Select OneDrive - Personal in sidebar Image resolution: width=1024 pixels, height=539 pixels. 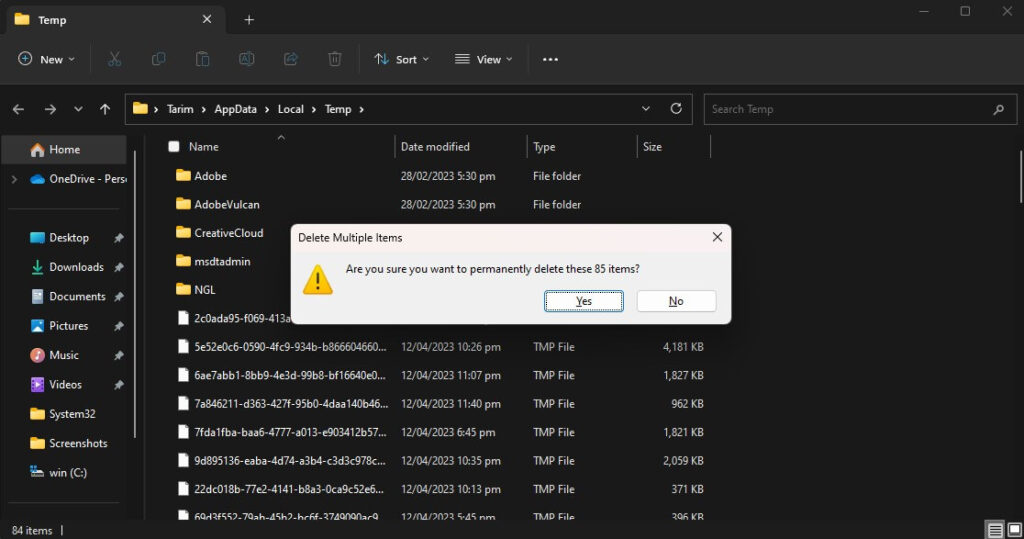78,179
